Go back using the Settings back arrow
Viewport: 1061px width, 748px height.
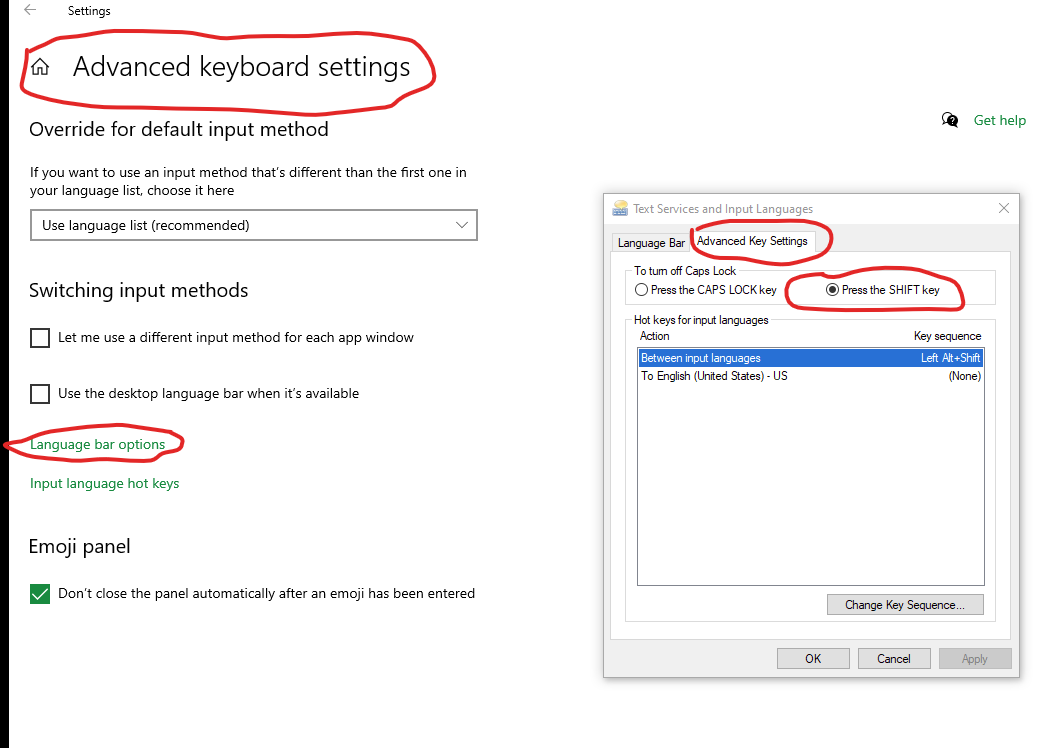[30, 10]
